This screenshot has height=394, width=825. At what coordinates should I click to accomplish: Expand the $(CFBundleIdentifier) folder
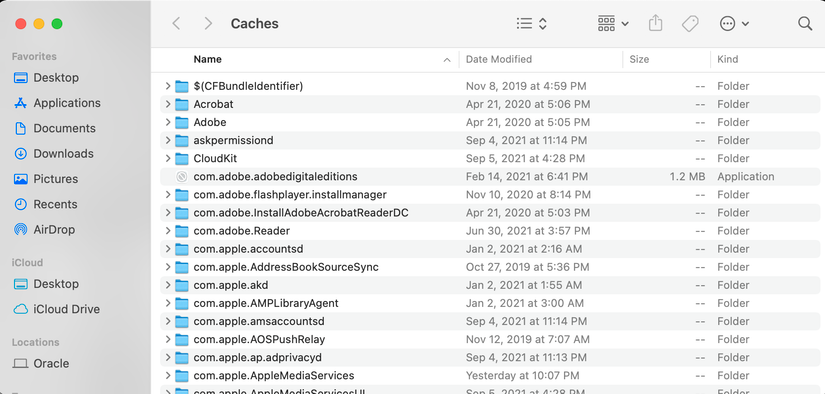(167, 86)
